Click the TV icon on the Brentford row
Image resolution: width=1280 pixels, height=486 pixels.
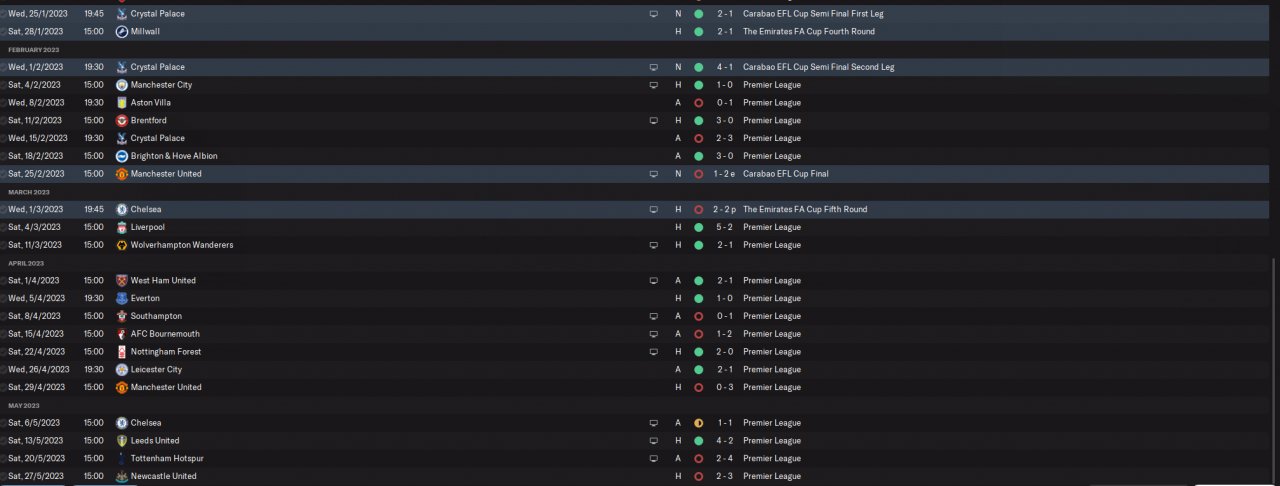(654, 121)
